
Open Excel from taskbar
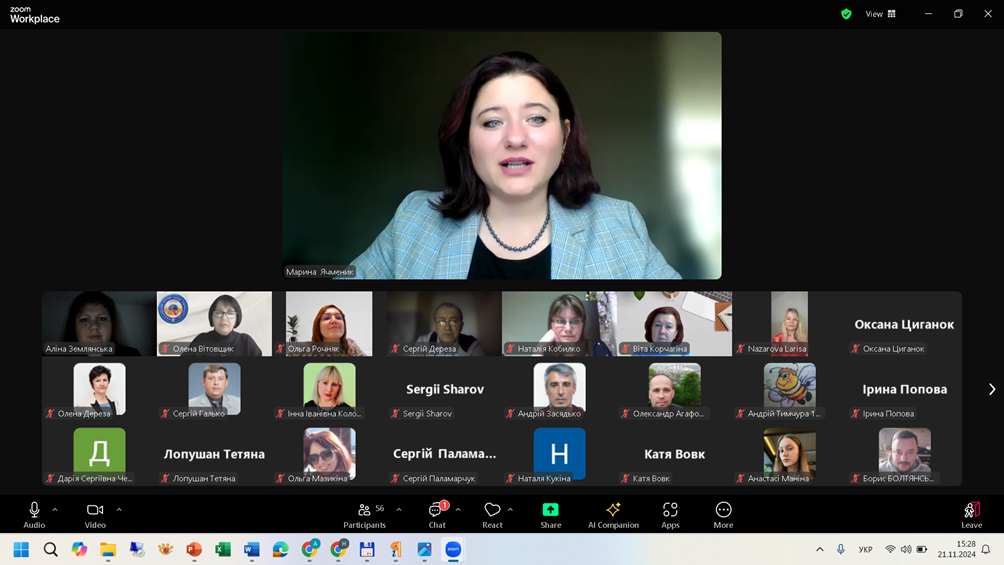pos(223,550)
